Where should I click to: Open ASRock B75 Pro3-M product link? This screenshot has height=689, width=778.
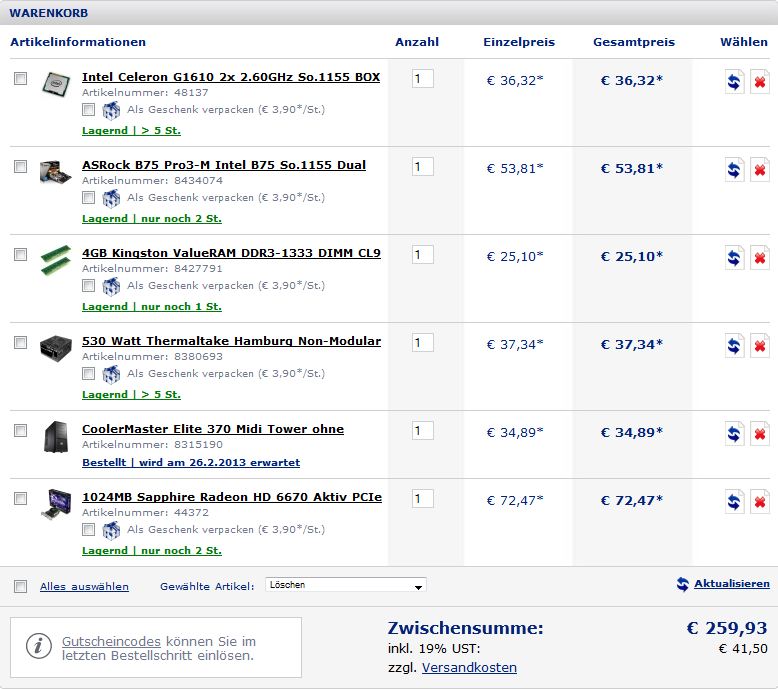point(224,165)
